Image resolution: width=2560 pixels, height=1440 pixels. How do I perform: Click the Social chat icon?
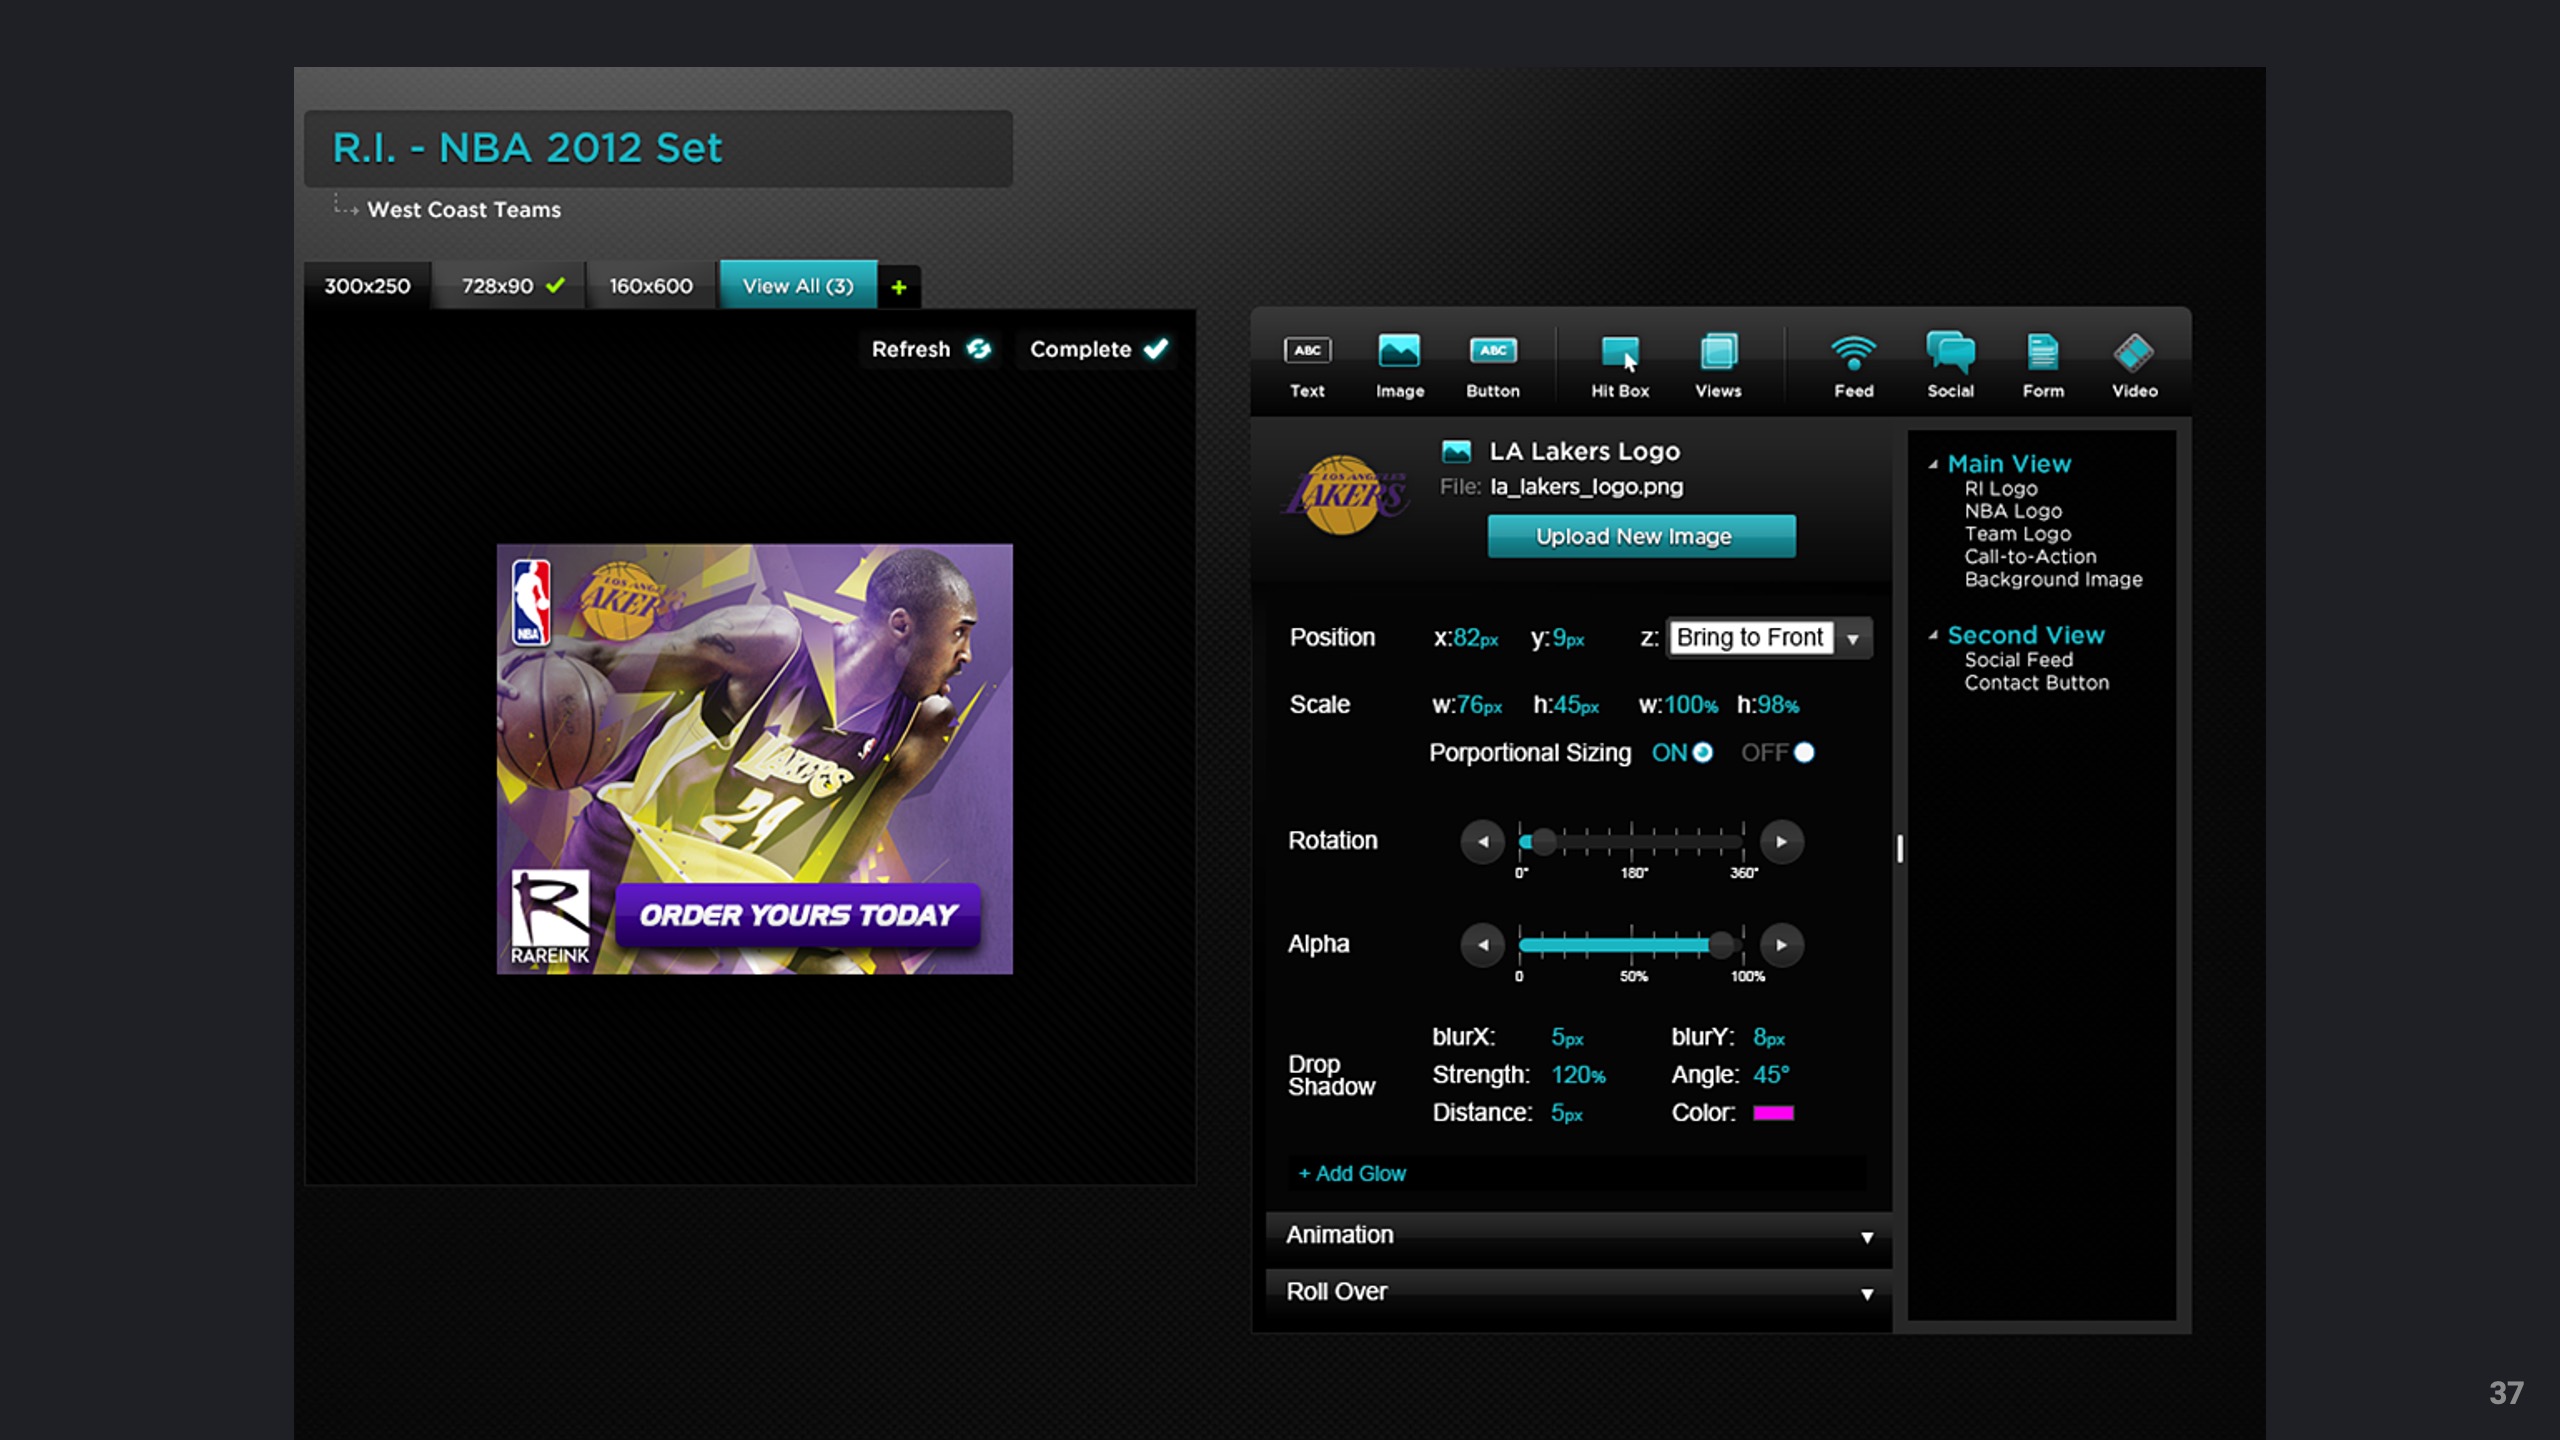coord(1950,352)
